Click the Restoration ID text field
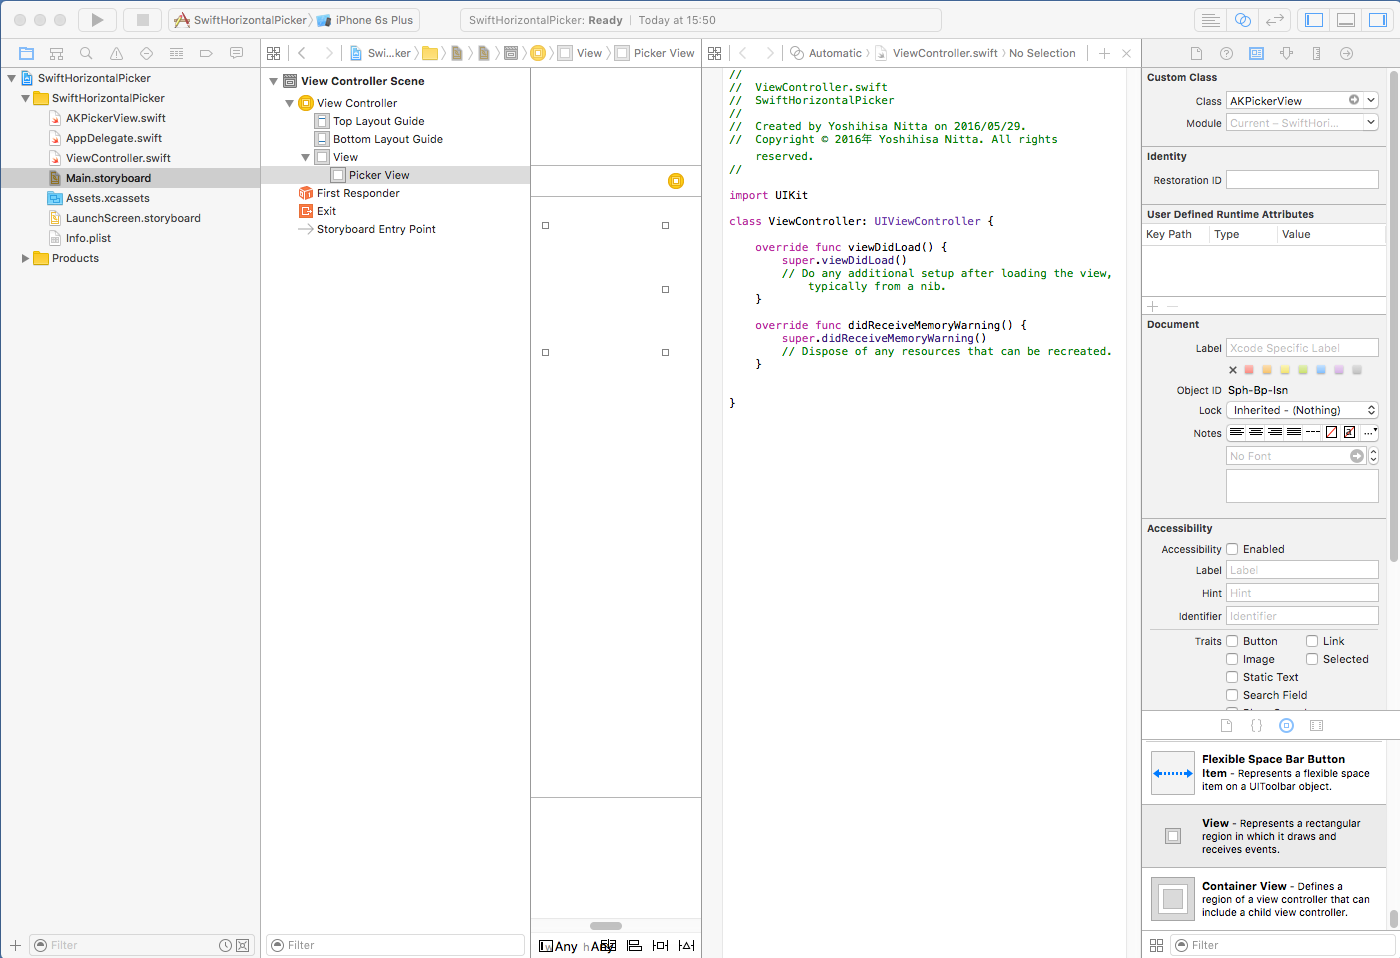 coord(1302,180)
